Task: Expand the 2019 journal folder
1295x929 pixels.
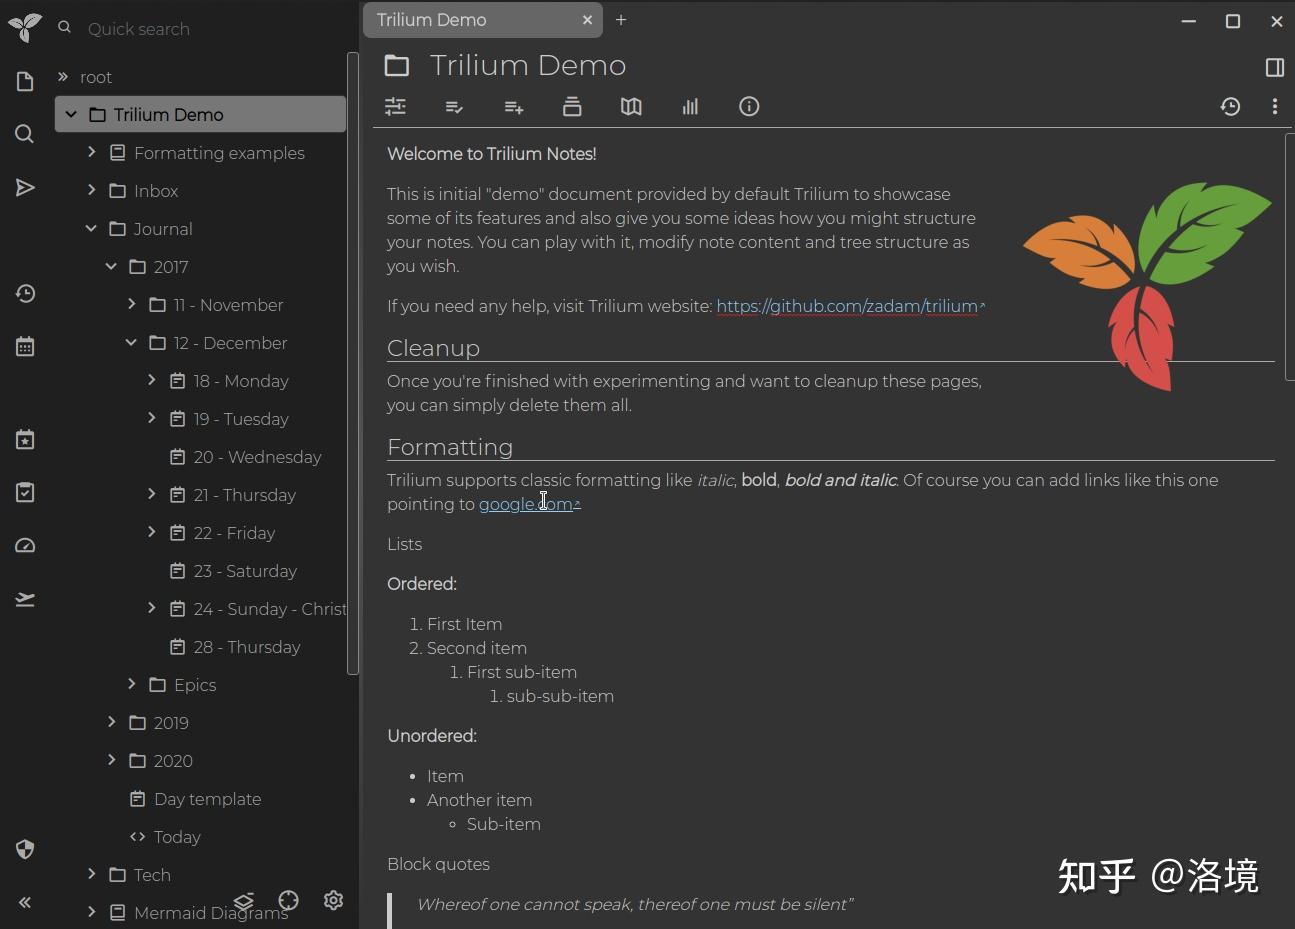Action: coord(111,722)
